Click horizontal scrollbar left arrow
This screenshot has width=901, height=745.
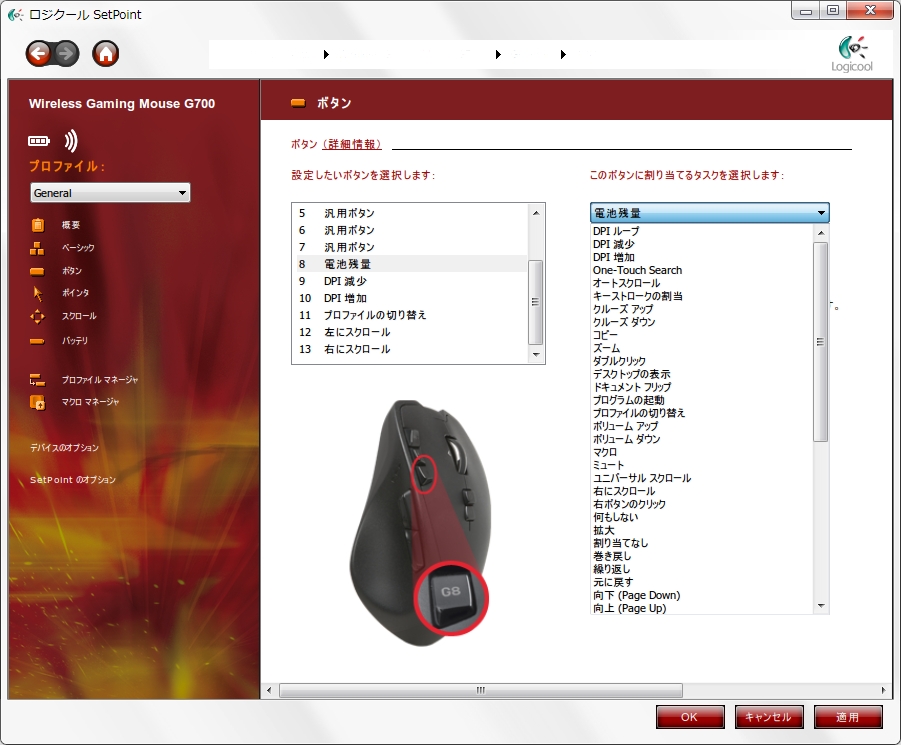click(x=269, y=690)
